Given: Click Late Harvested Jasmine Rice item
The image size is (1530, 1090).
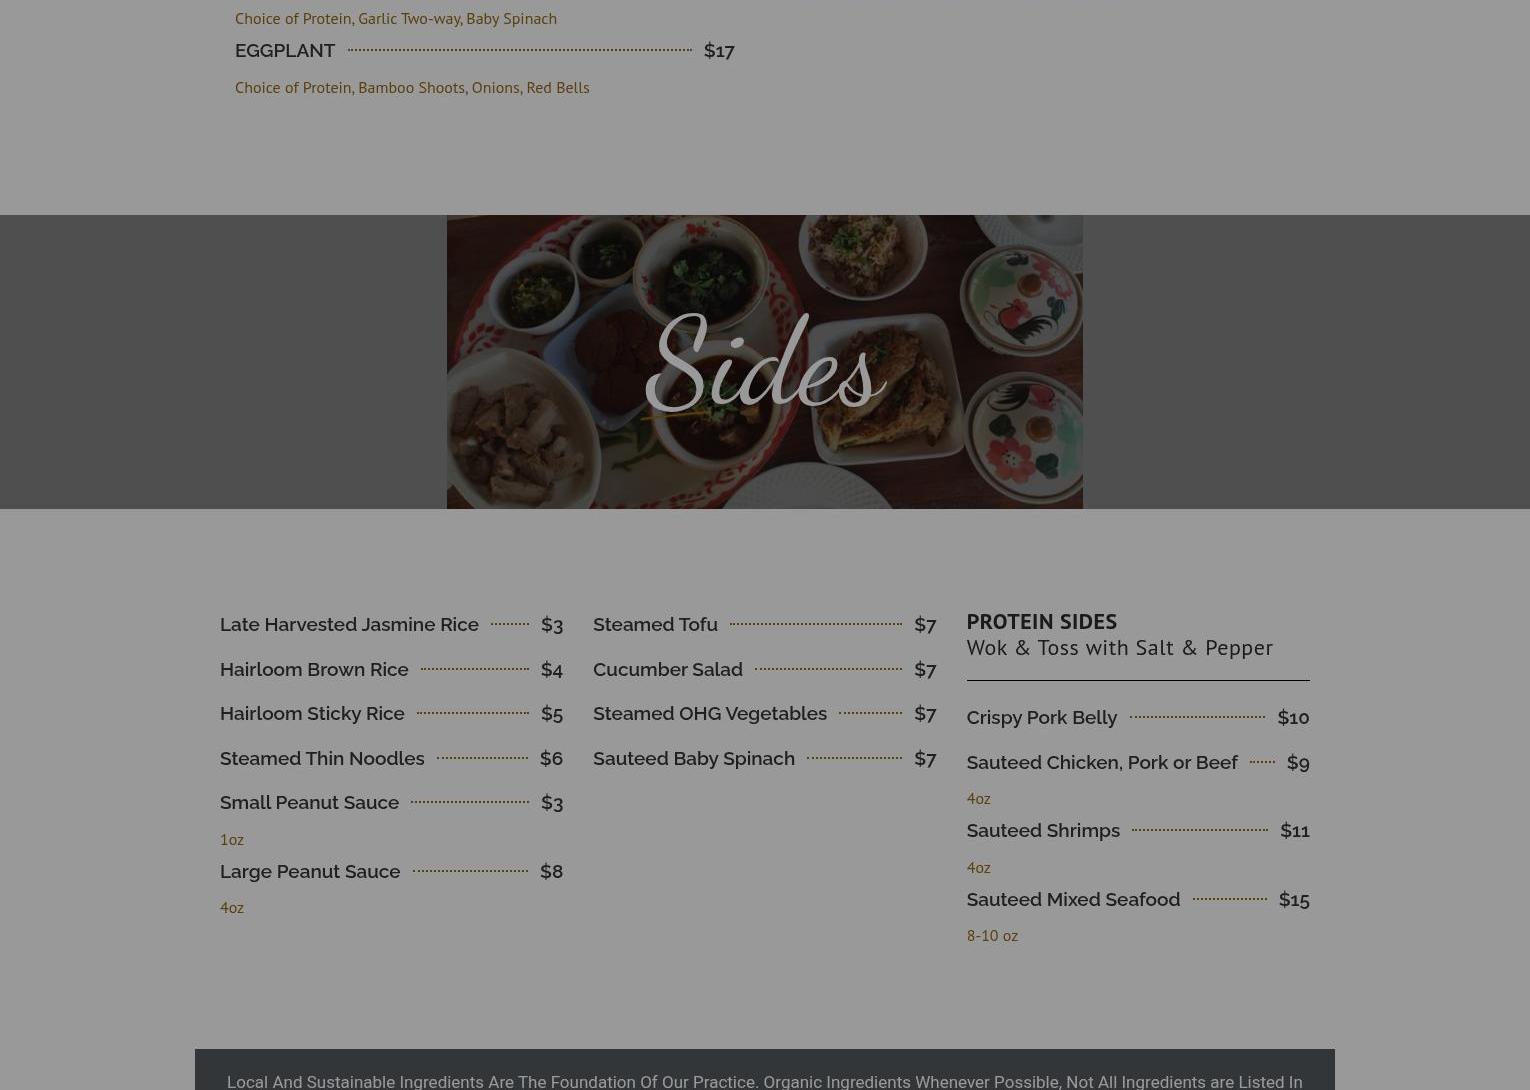Looking at the screenshot, I should [x=349, y=624].
